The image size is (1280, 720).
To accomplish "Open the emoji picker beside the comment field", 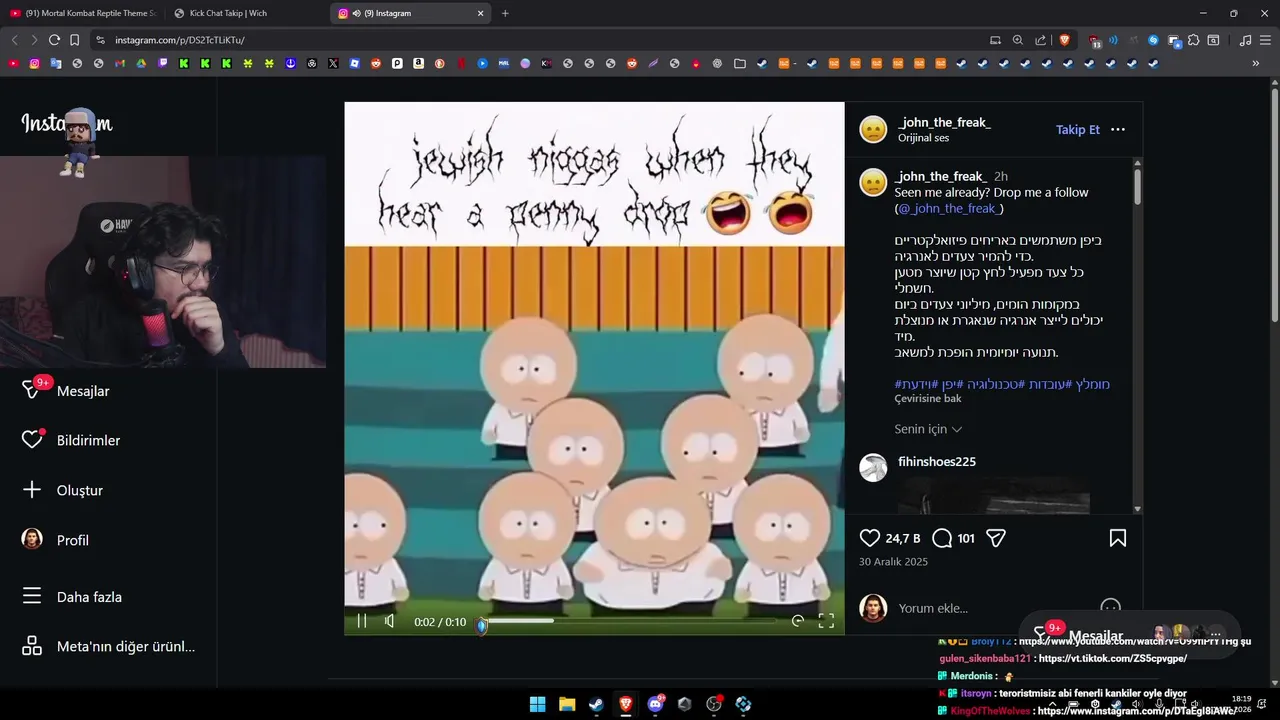I will pyautogui.click(x=1110, y=607).
